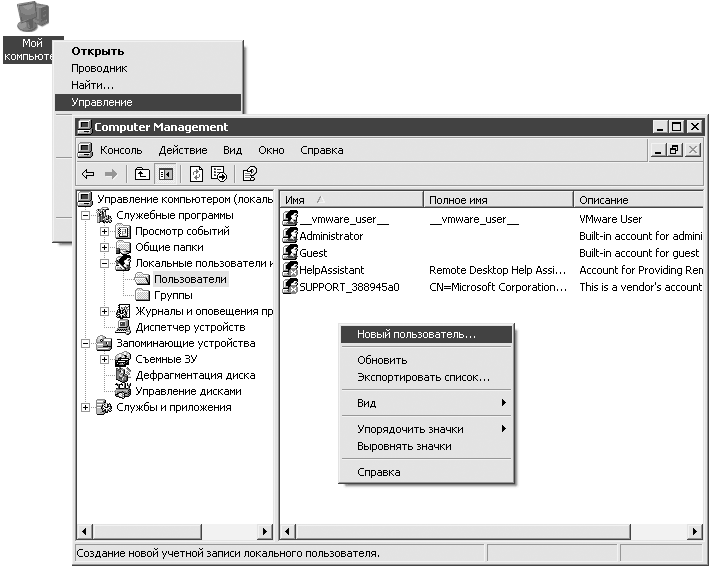Viewport: 709px width, 568px height.
Task: Choose Выровнять значки from context menu
Action: [426, 446]
